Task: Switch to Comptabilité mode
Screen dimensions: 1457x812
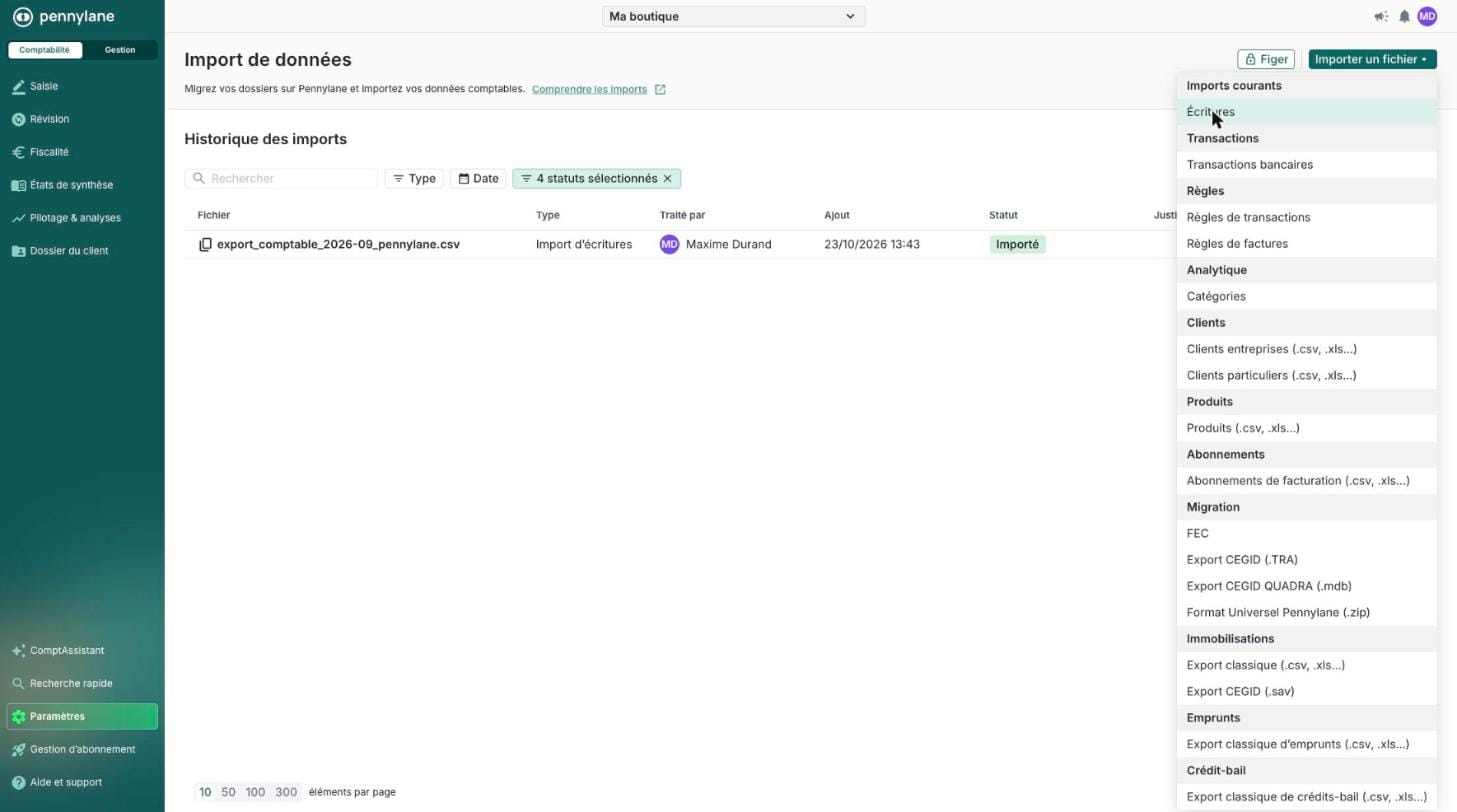Action: coord(45,50)
